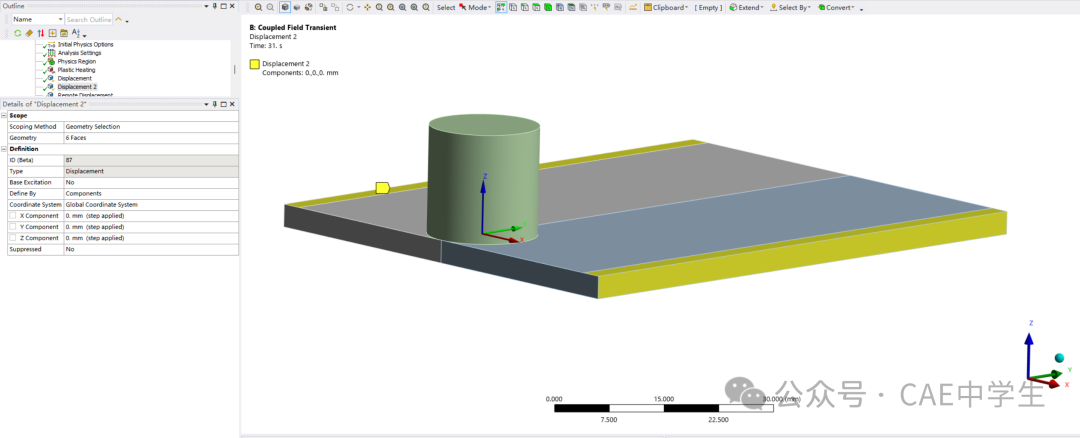
Task: Click the Scoping Method Geometry Selection value
Action: [x=151, y=127]
